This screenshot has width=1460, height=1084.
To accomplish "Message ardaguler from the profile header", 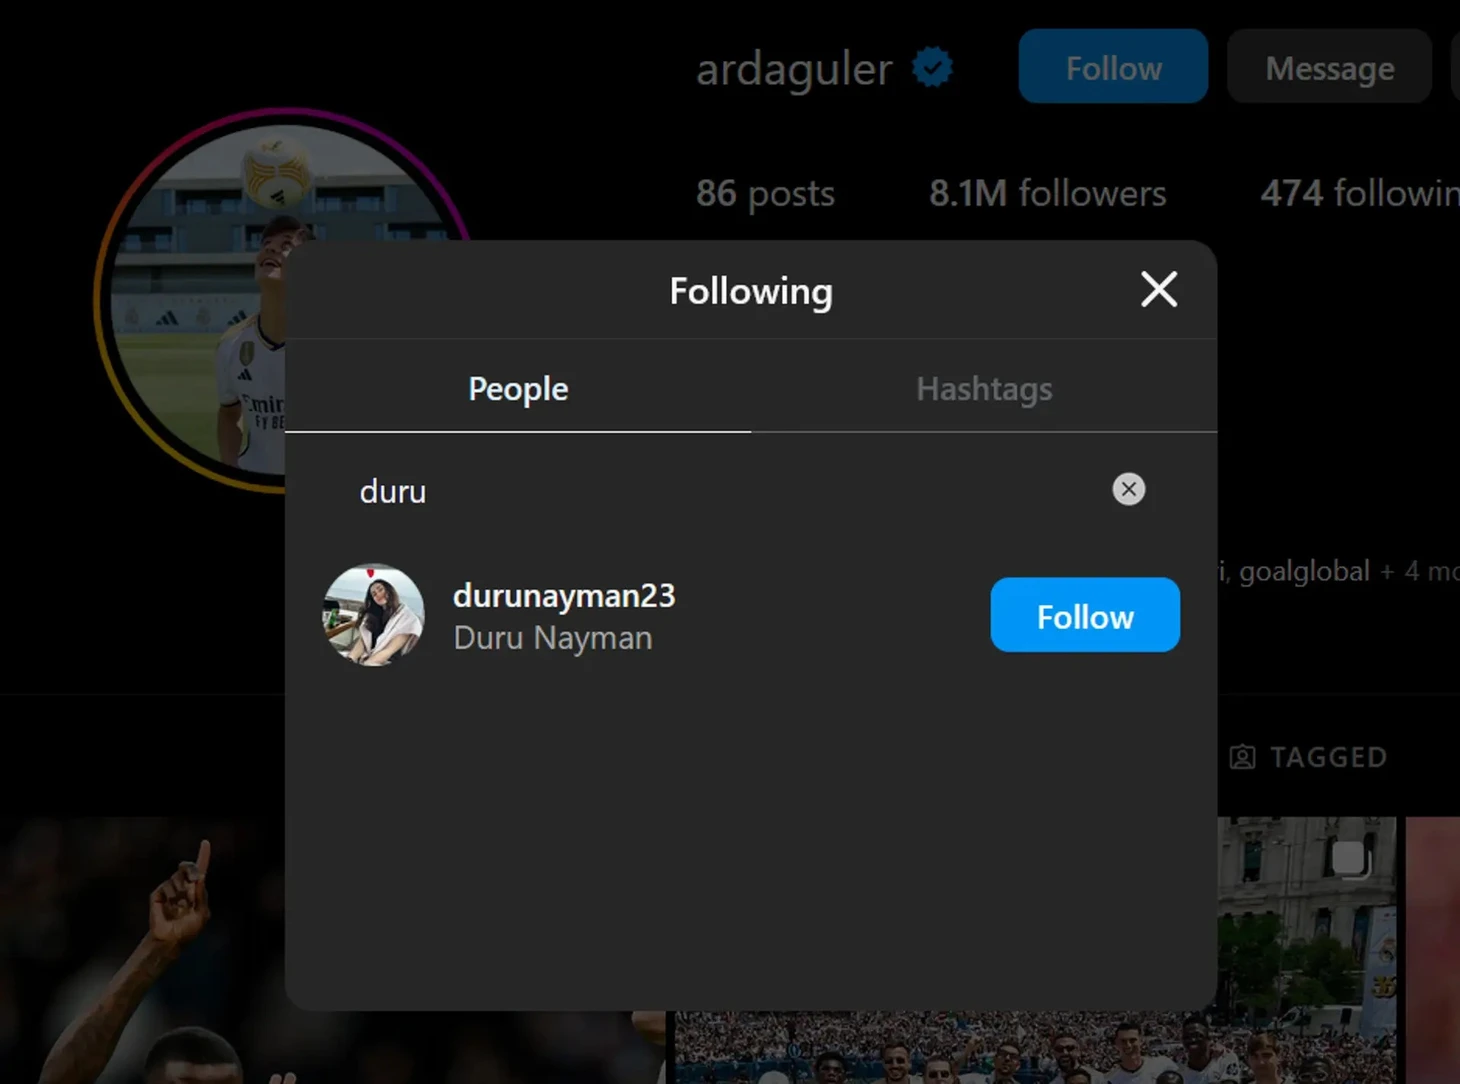I will 1329,66.
